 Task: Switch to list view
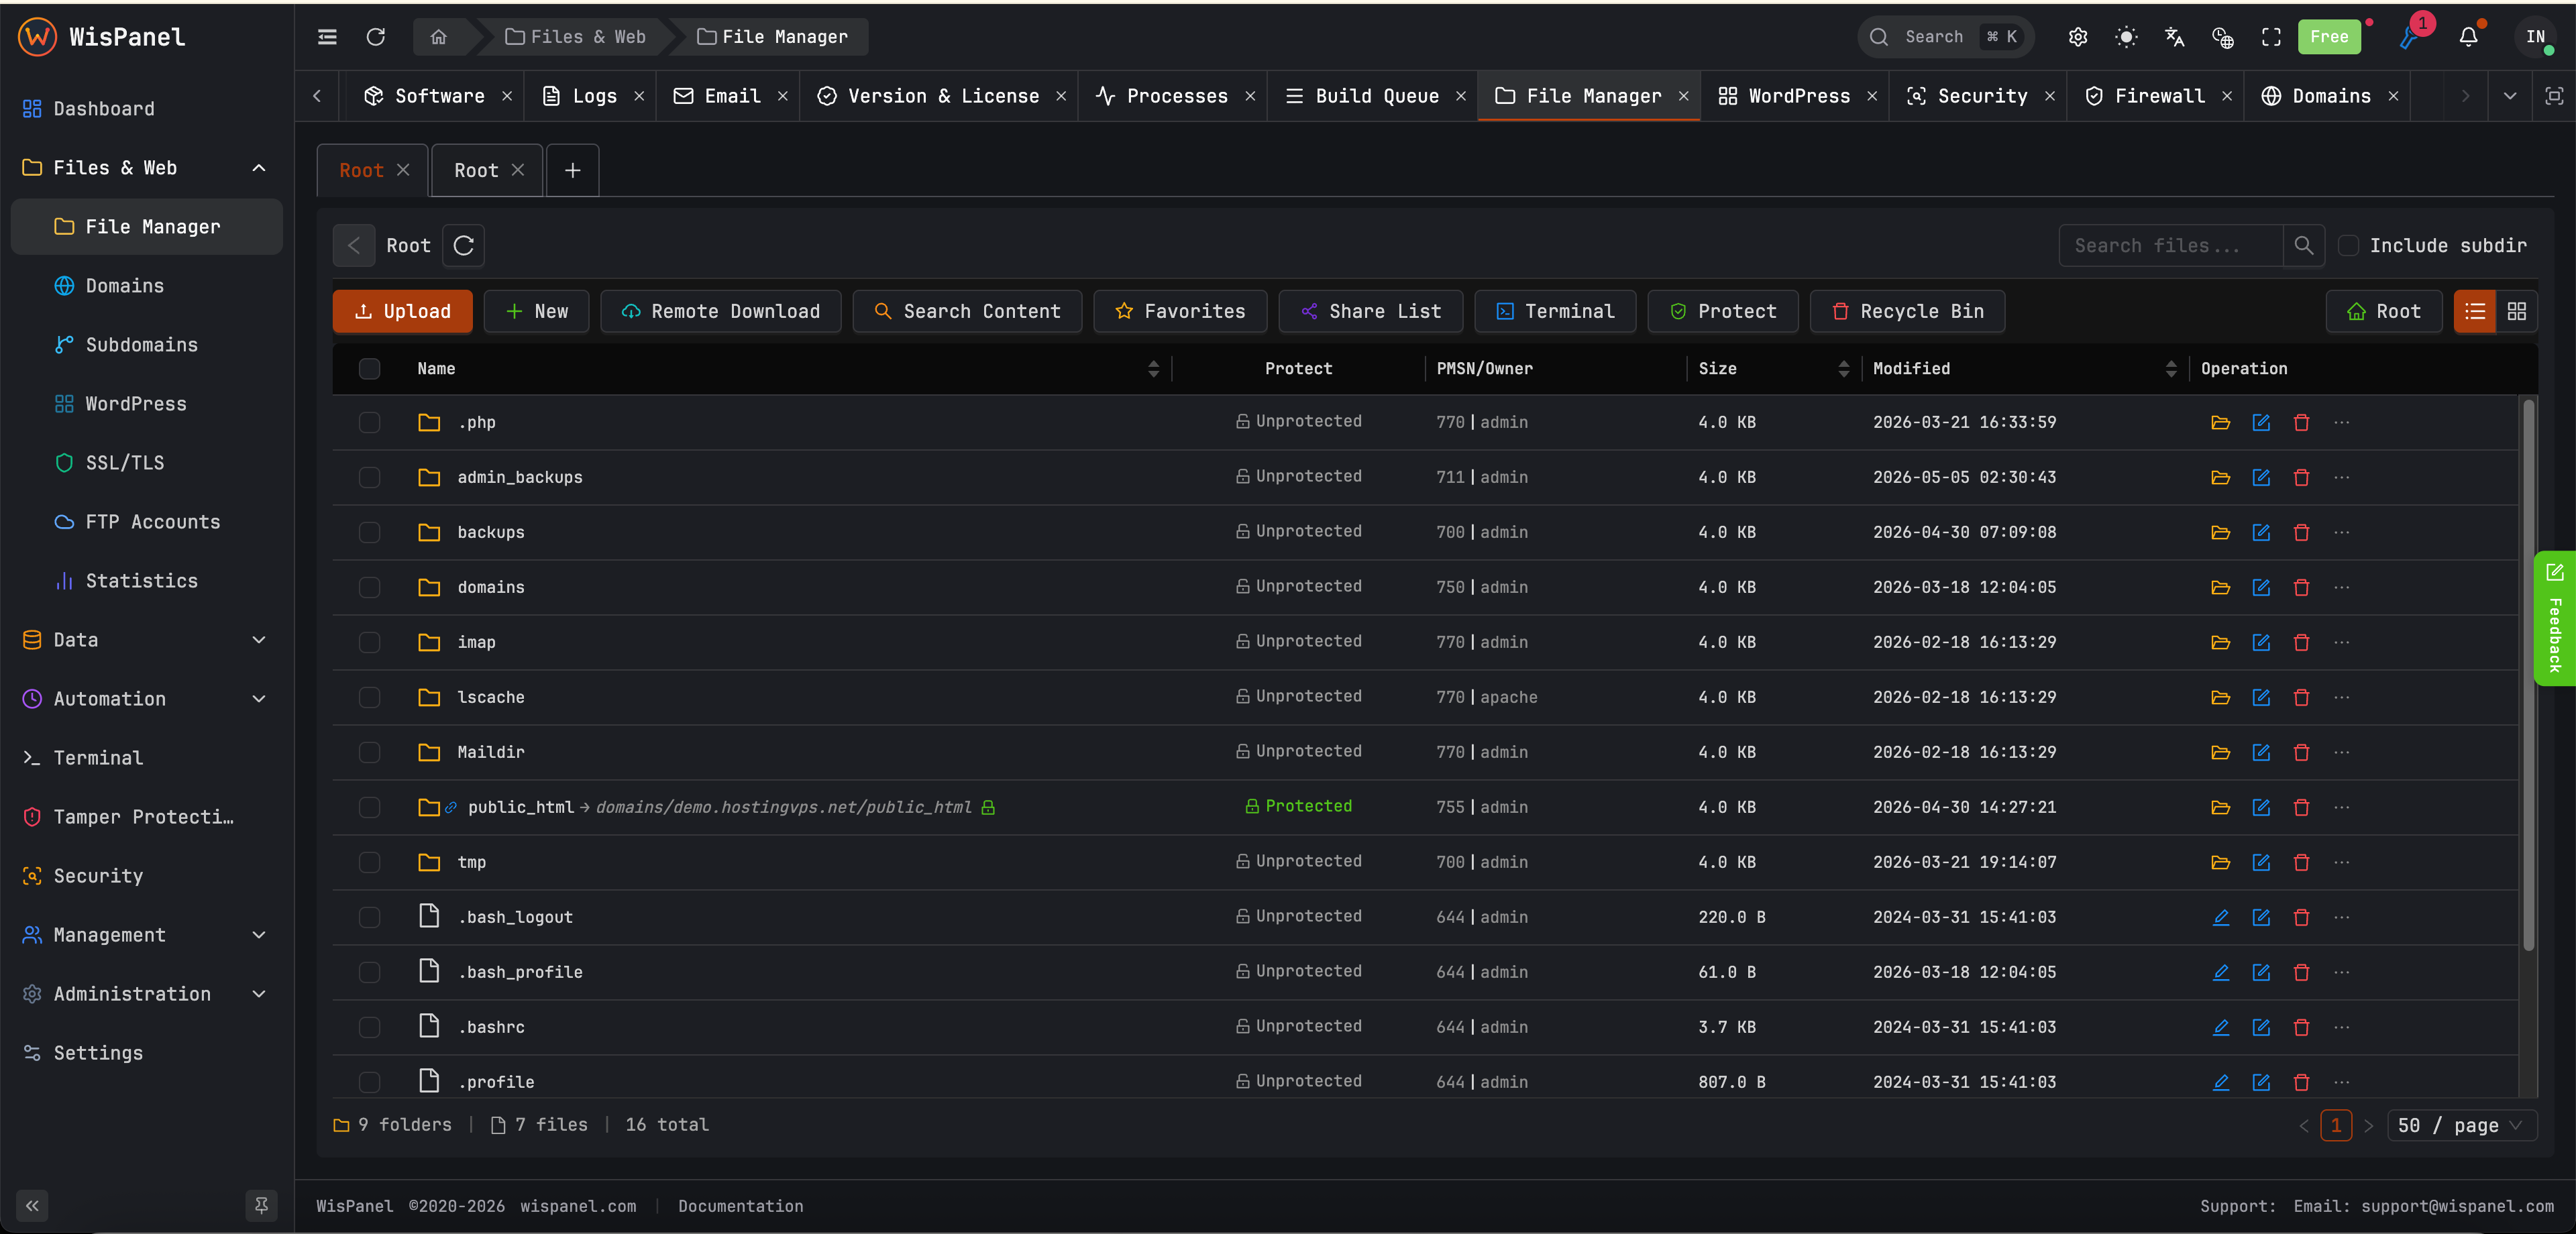[2474, 311]
